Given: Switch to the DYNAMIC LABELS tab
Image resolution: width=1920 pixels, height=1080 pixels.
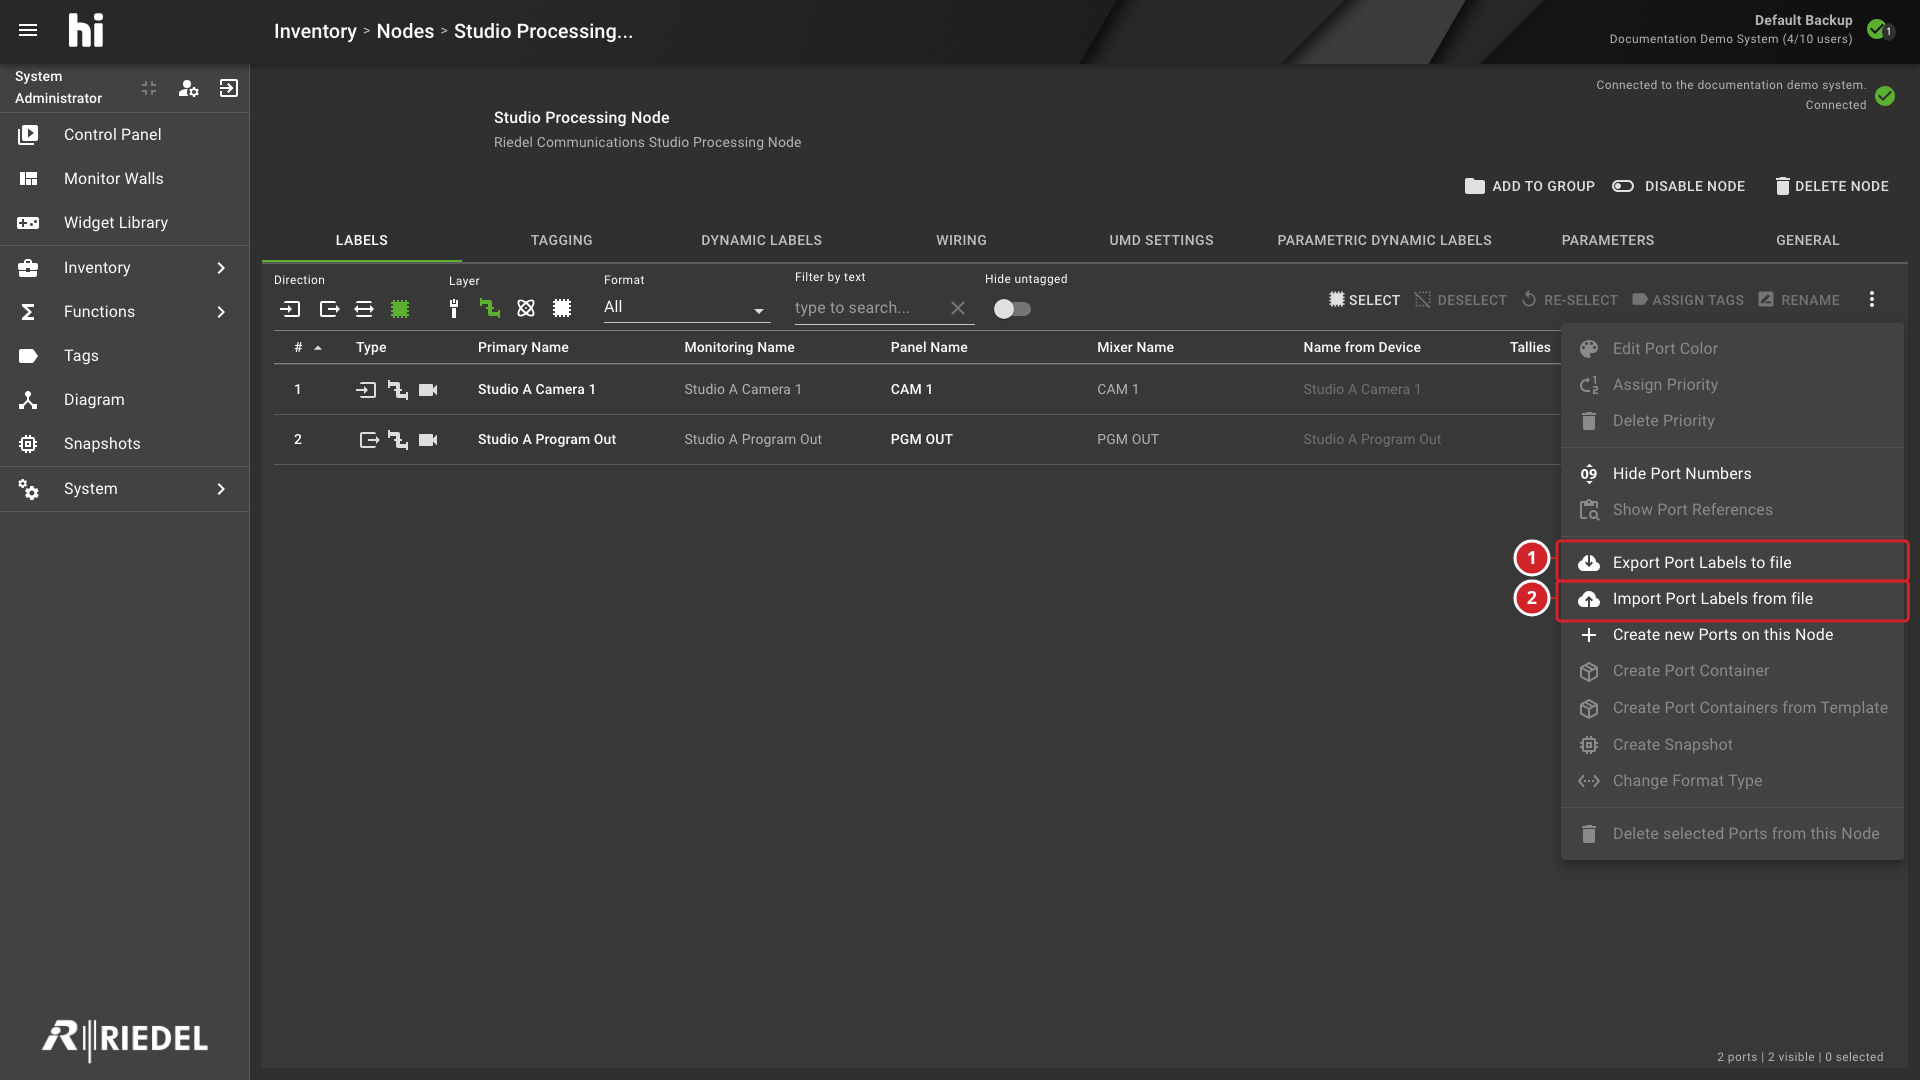Looking at the screenshot, I should point(762,241).
